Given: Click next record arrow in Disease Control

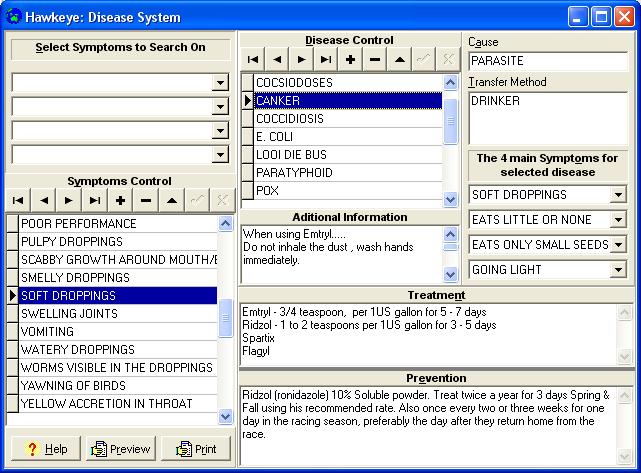Looking at the screenshot, I should point(302,60).
